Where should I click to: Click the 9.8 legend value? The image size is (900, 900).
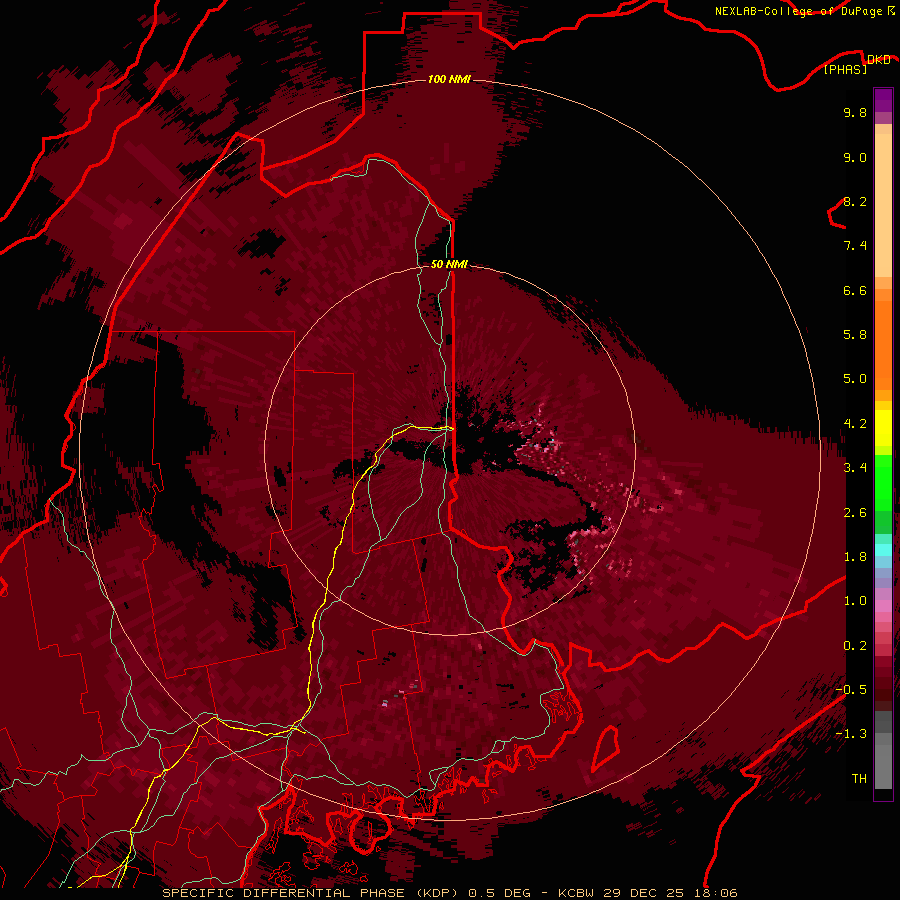[855, 112]
